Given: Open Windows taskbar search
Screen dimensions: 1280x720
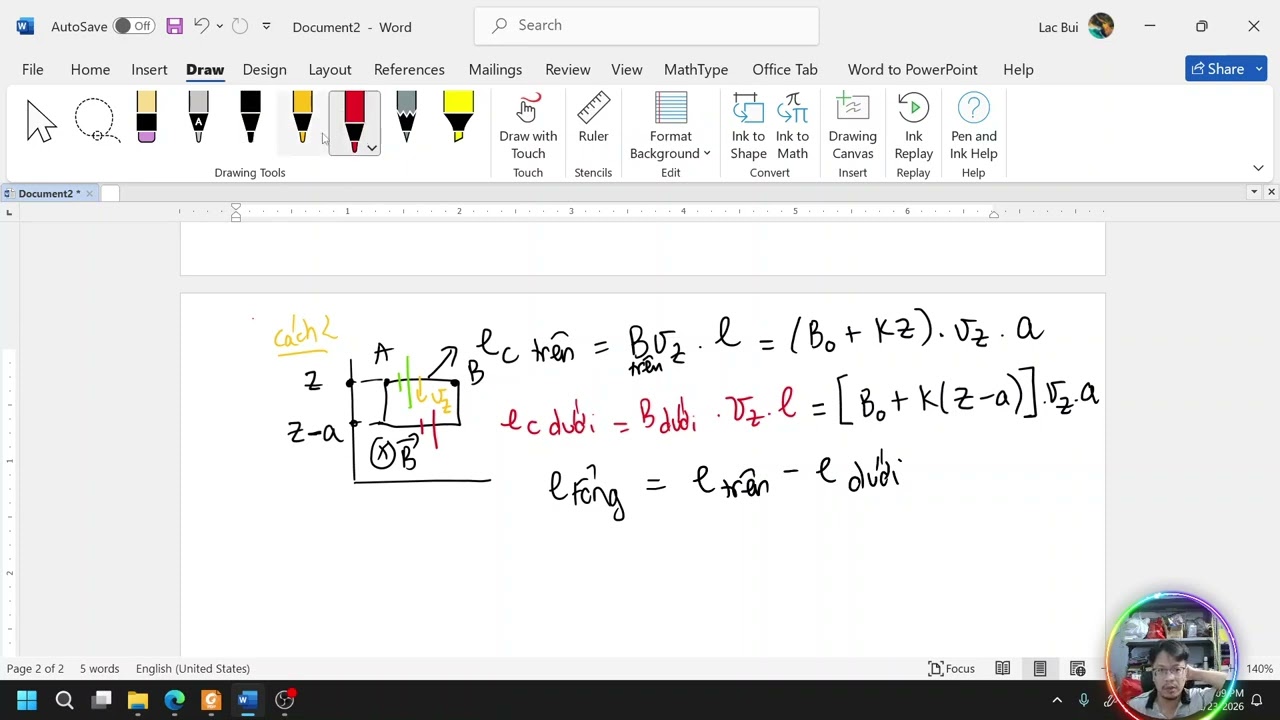Looking at the screenshot, I should pyautogui.click(x=64, y=700).
